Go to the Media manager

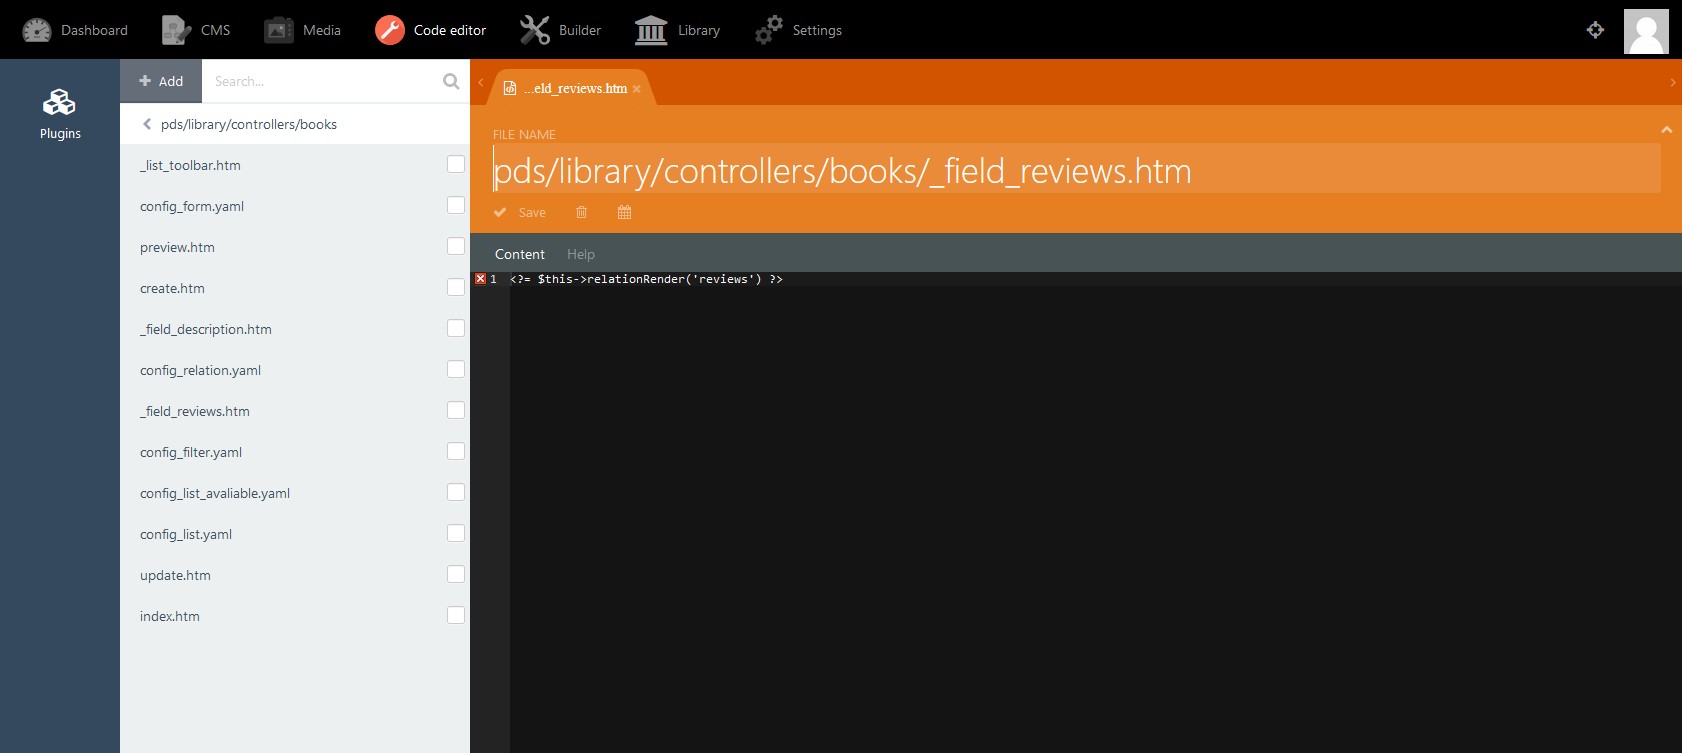(303, 30)
